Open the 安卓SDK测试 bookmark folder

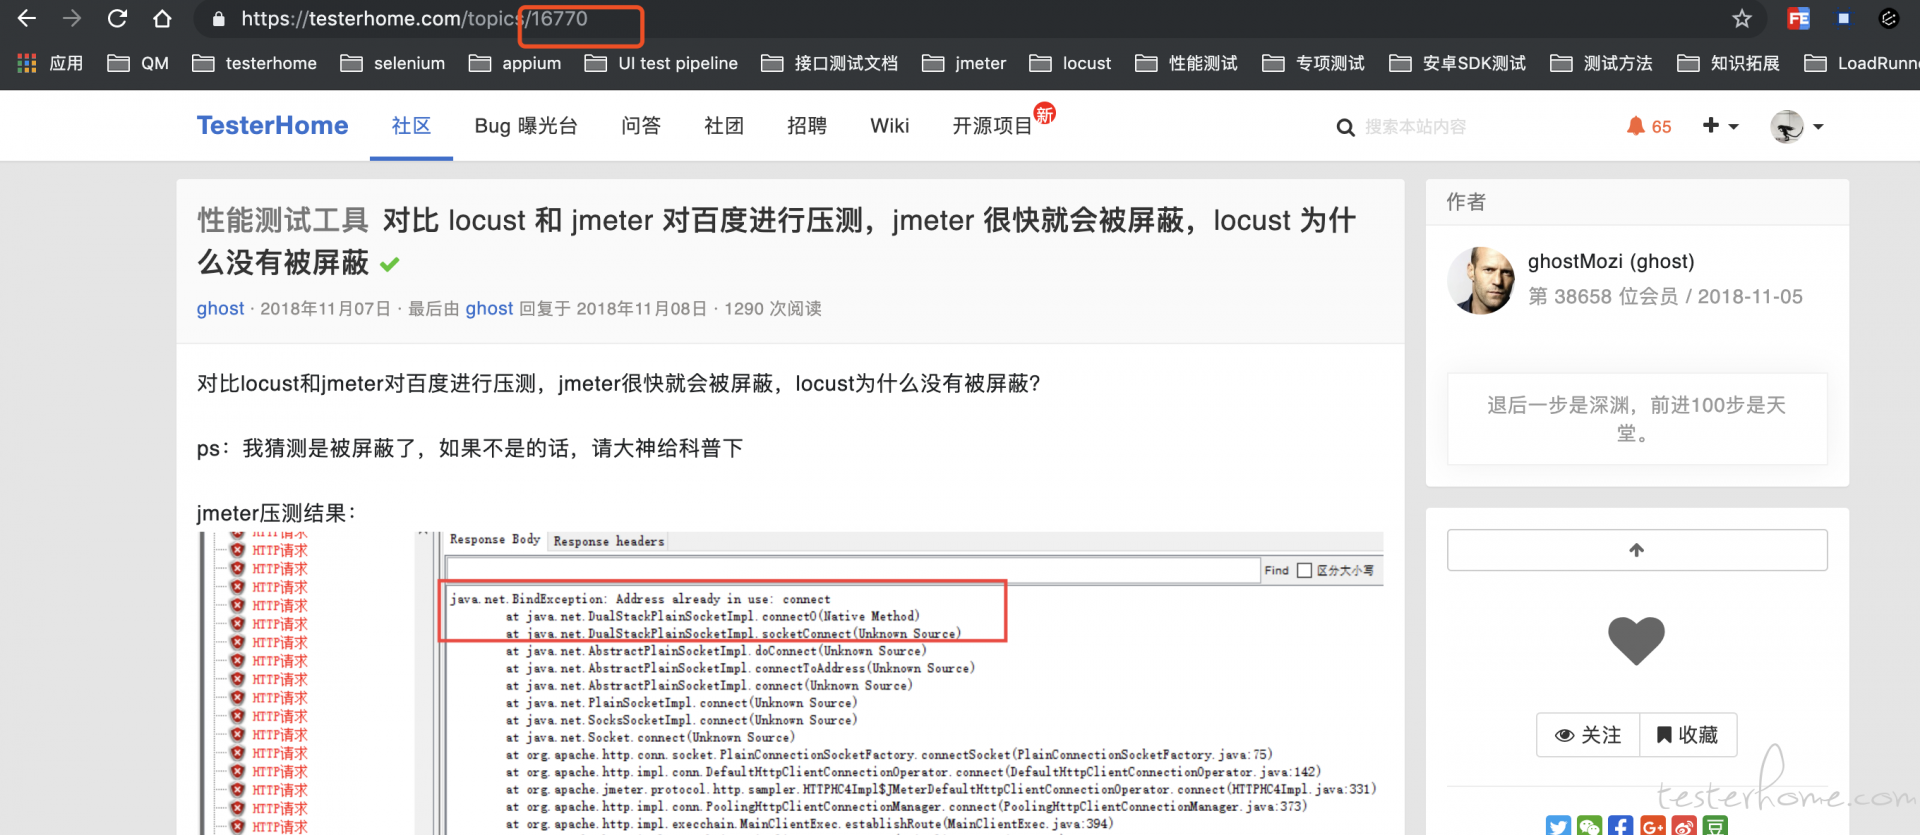pyautogui.click(x=1457, y=63)
